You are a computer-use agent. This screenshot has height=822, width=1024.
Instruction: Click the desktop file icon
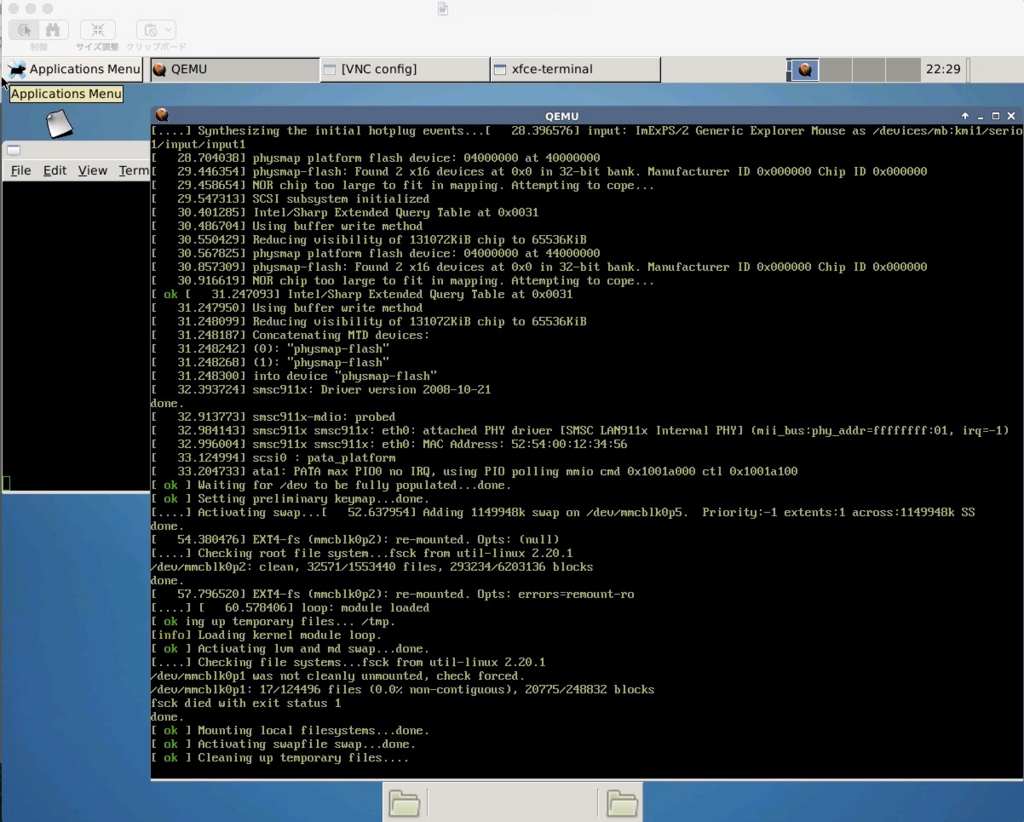coord(59,123)
